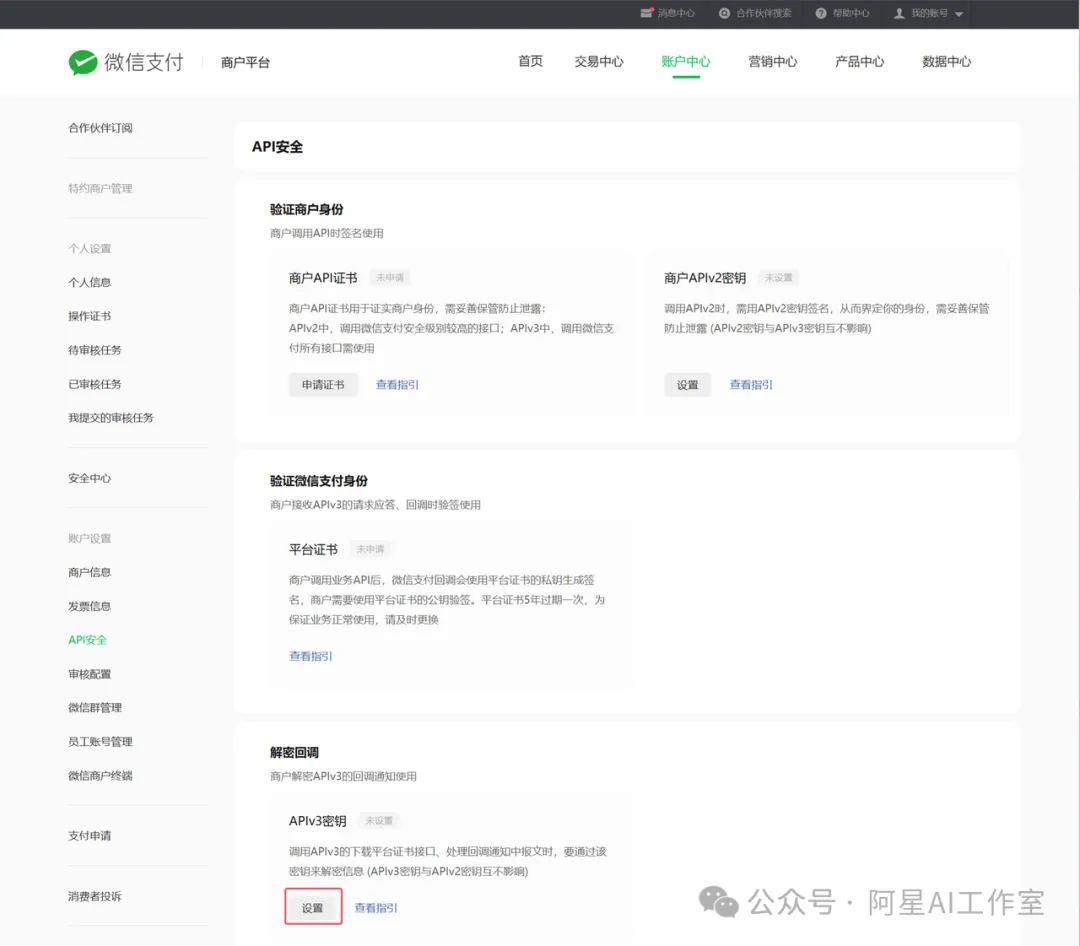1080x946 pixels.
Task: Go to 首页 in main navigation
Action: tap(530, 61)
